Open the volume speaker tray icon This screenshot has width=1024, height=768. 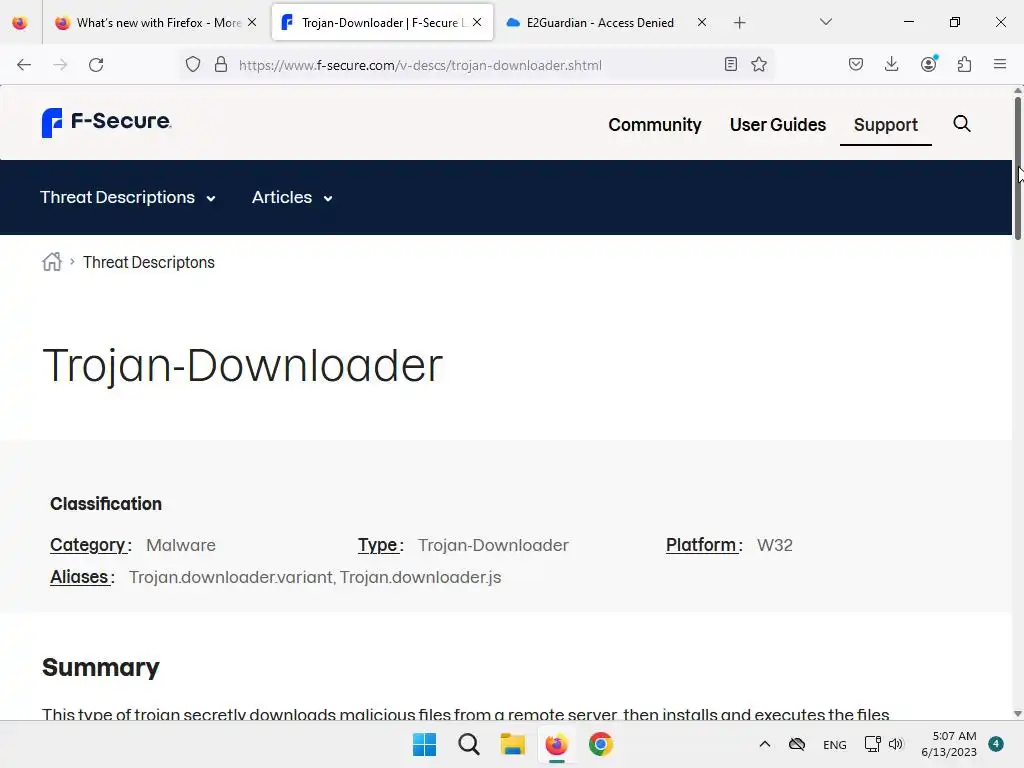coord(896,744)
